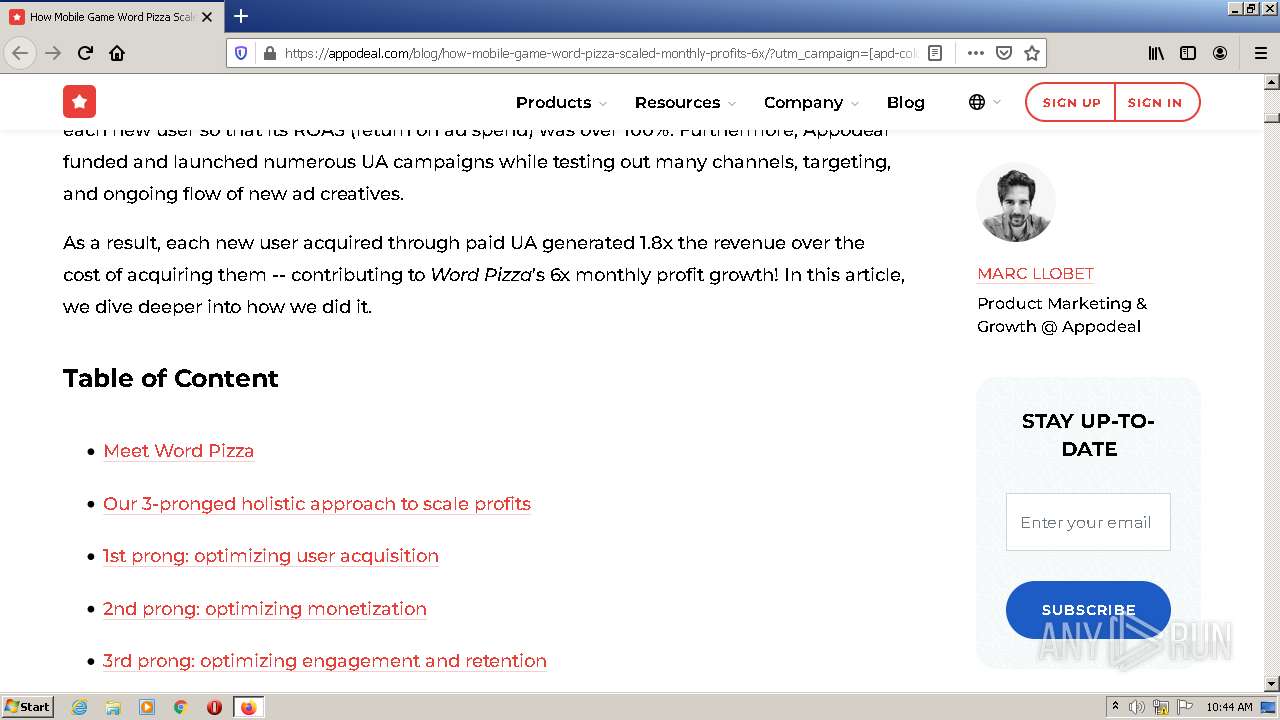Open Firefox account icon

1220,53
